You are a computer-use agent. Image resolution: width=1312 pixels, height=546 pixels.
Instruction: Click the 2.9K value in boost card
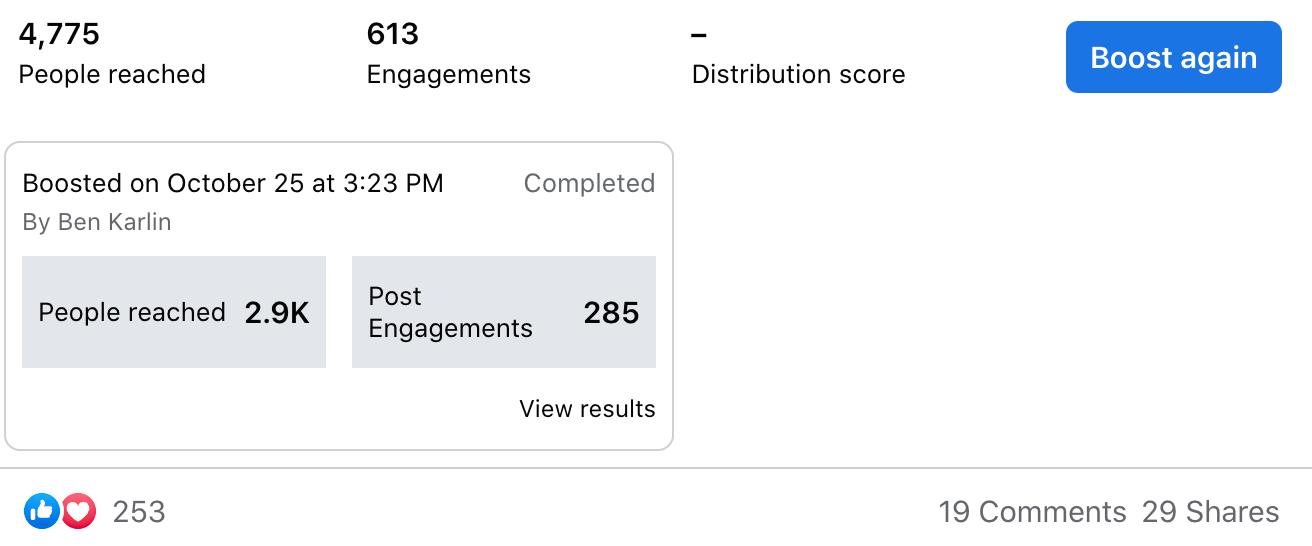pos(277,313)
